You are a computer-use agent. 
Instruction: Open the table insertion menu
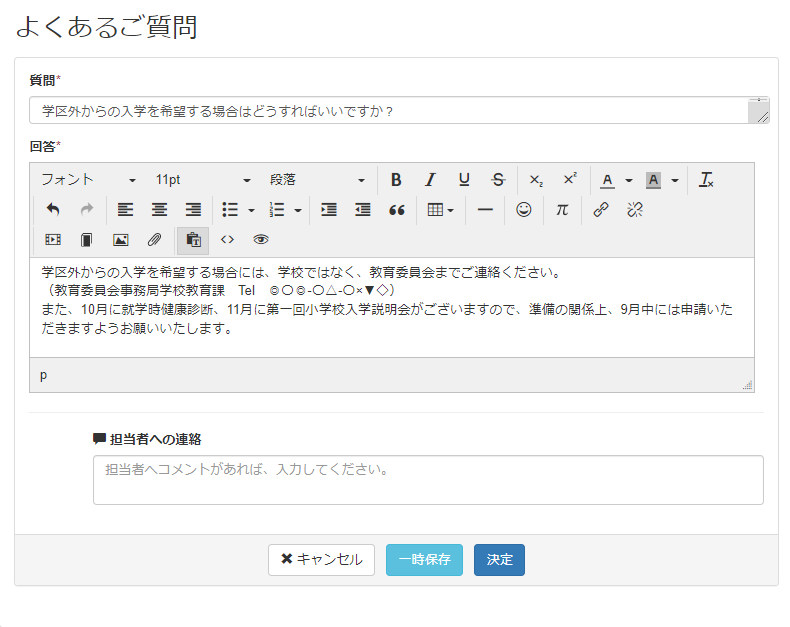pyautogui.click(x=440, y=210)
